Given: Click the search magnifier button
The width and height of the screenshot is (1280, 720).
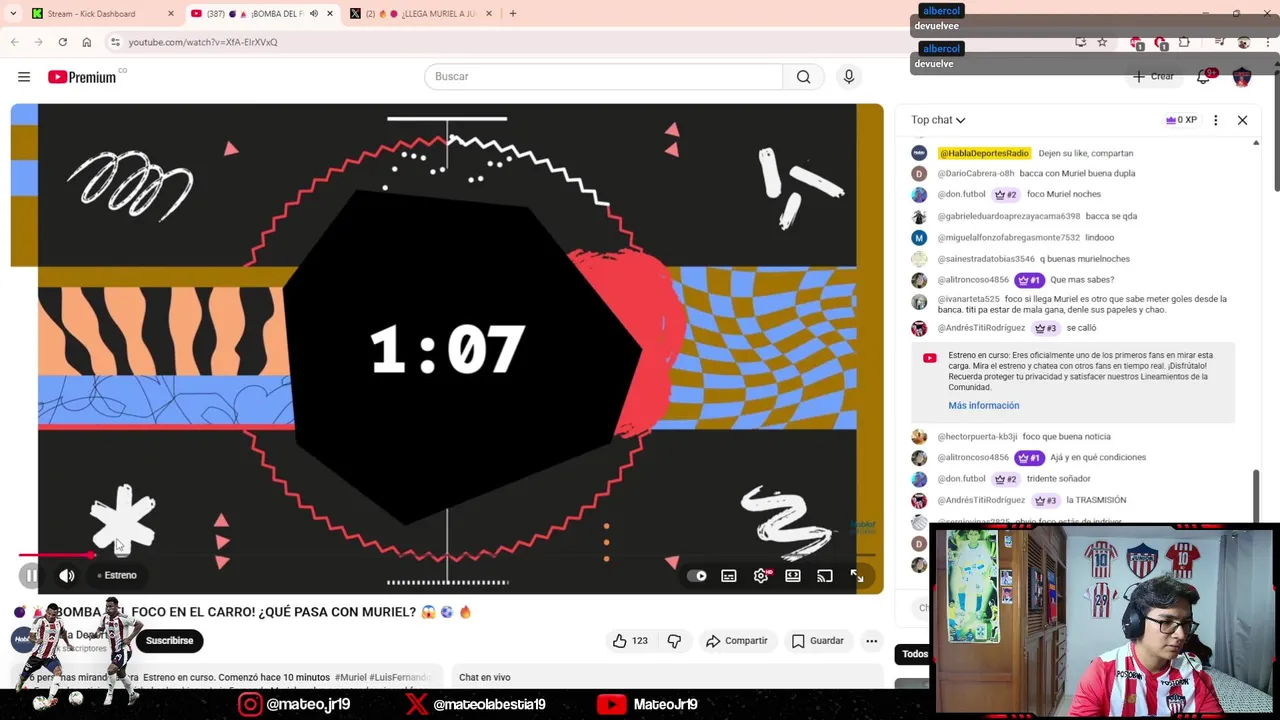Looking at the screenshot, I should coord(803,77).
